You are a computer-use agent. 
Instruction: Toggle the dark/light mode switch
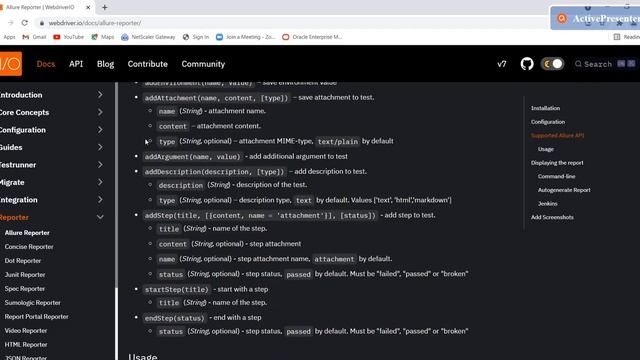tap(552, 64)
